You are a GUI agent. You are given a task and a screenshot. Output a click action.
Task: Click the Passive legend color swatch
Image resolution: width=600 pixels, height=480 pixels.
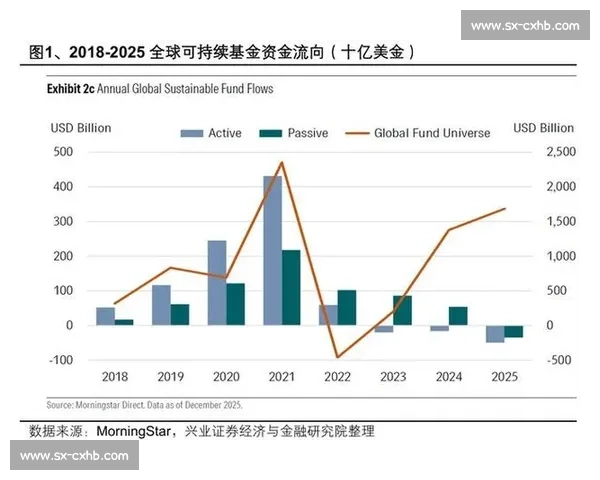pyautogui.click(x=271, y=134)
